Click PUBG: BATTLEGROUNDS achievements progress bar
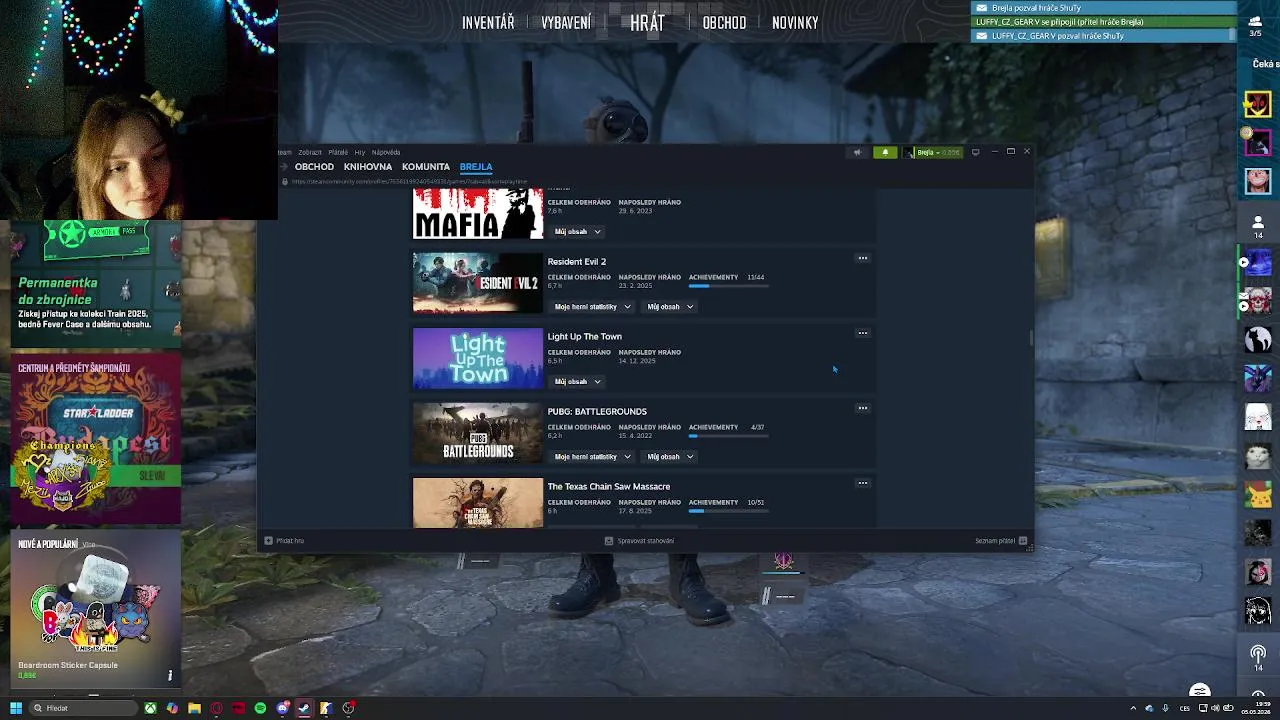1280x720 pixels. pos(728,436)
